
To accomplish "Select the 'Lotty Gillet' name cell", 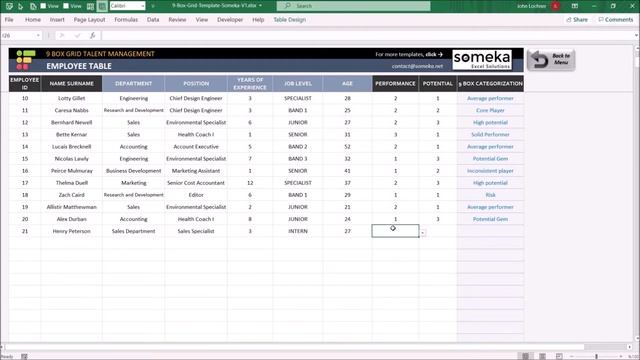I will point(71,98).
